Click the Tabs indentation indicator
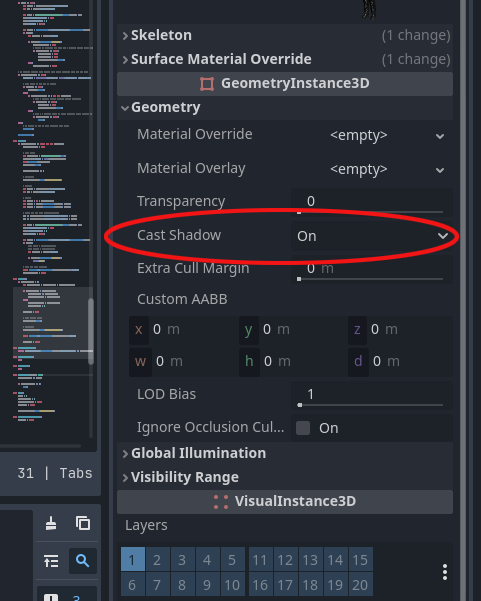481x601 pixels. (x=76, y=473)
